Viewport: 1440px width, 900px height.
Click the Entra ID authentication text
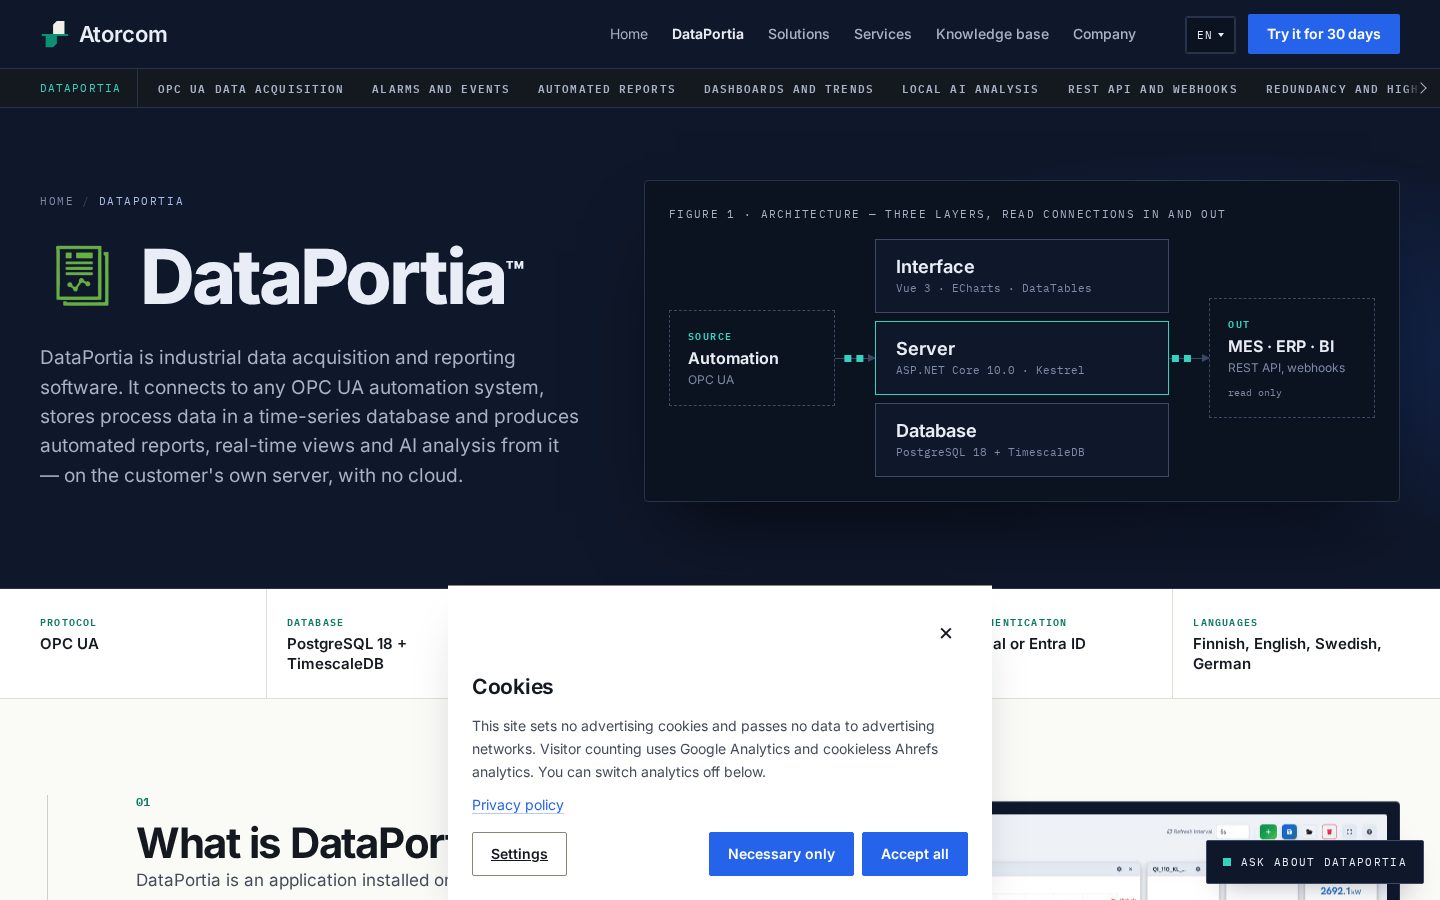(1039, 644)
